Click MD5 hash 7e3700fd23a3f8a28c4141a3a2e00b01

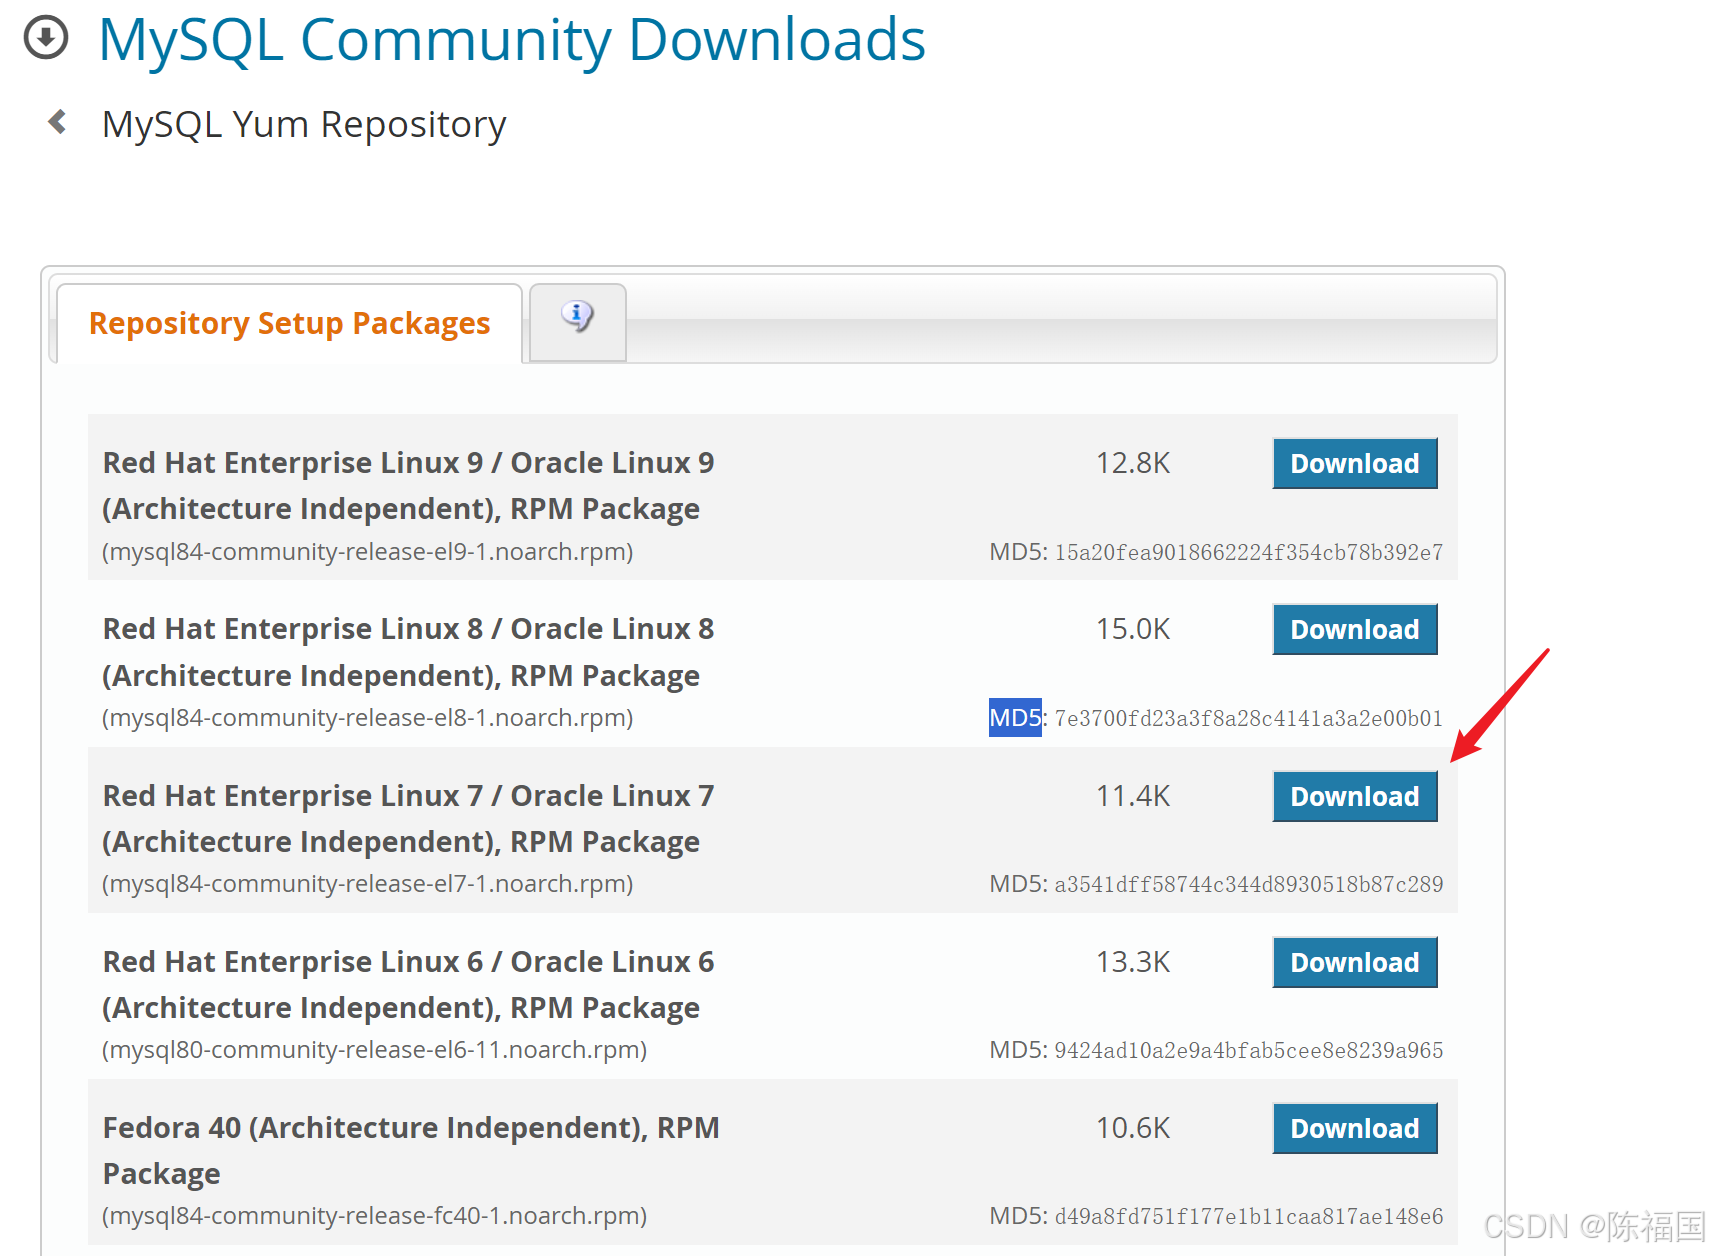point(1249,718)
